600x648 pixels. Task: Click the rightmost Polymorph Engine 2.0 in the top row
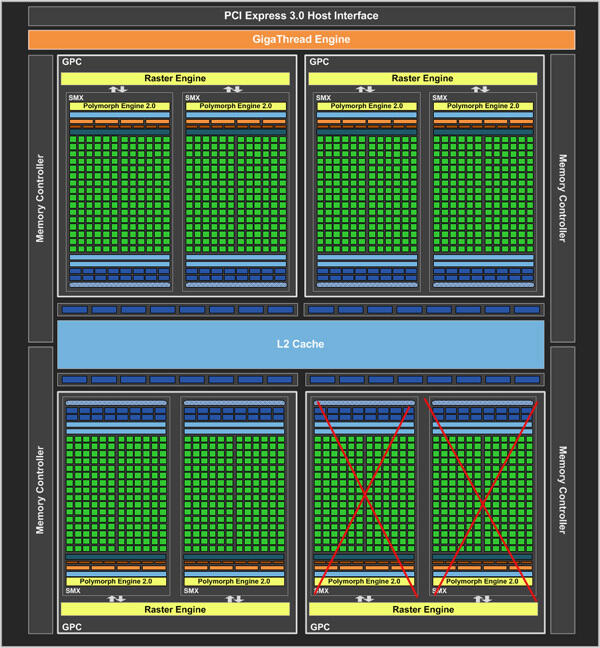click(x=483, y=106)
